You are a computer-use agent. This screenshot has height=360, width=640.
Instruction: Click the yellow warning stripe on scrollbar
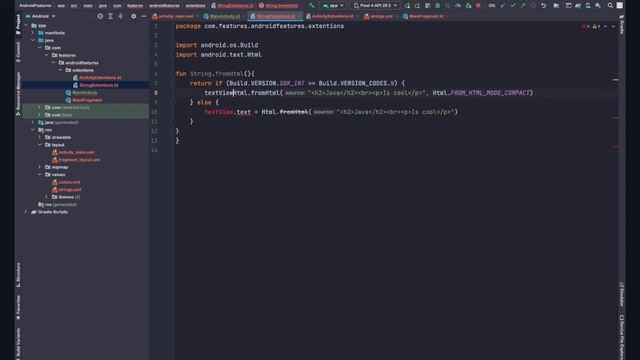click(616, 80)
